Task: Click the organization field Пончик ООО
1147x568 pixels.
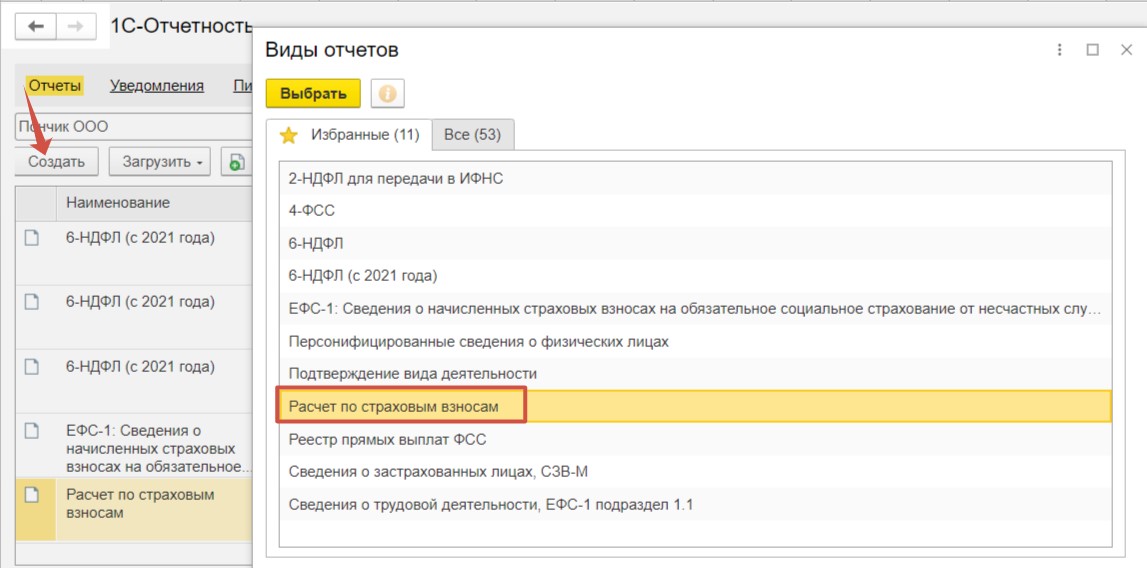Action: pyautogui.click(x=133, y=127)
